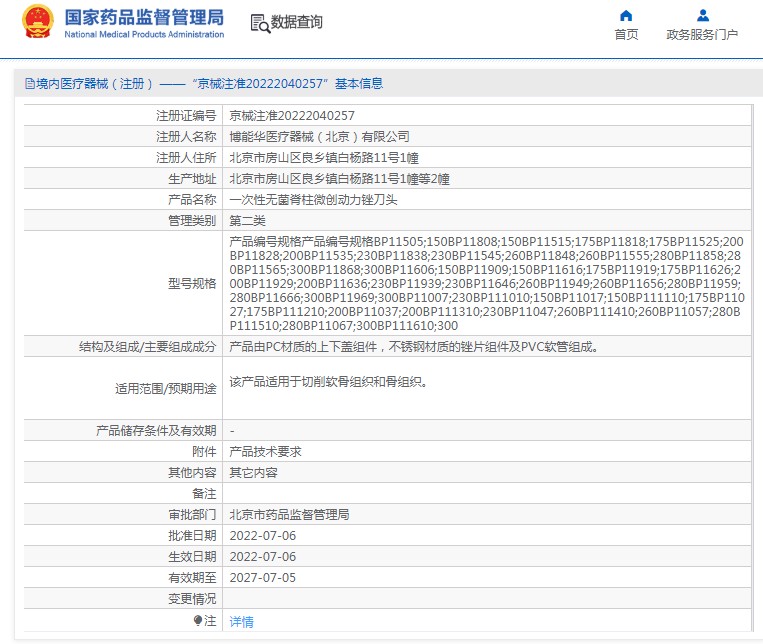The height and width of the screenshot is (644, 763).
Task: Select production address ending 1幢等2幢
Action: coord(340,179)
